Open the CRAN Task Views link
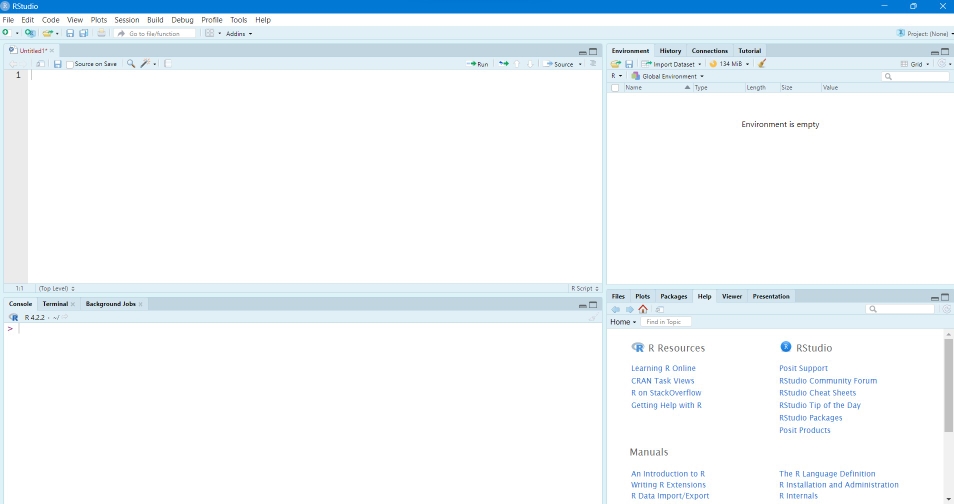This screenshot has width=954, height=504. [663, 380]
